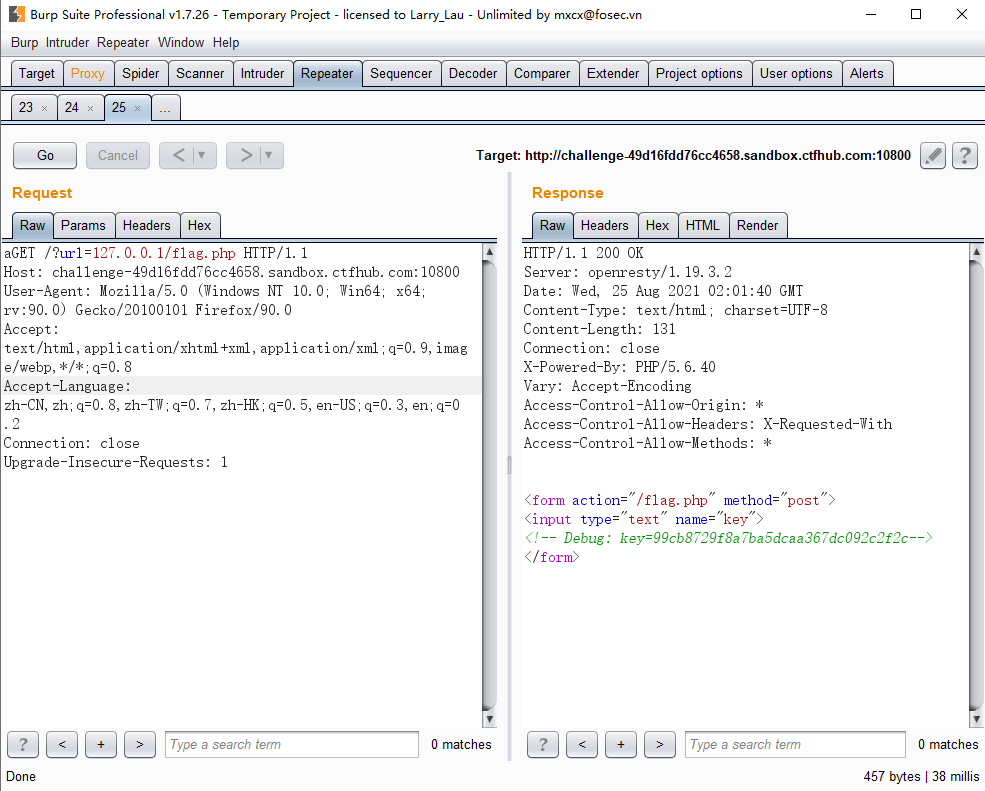Switch to the Comparer tab
This screenshot has width=985, height=791.
542,74
